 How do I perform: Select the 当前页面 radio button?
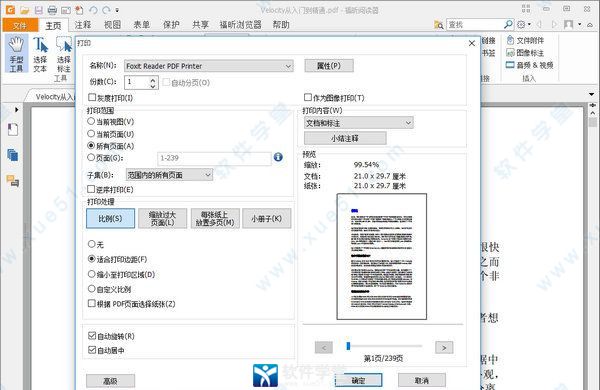tap(91, 134)
